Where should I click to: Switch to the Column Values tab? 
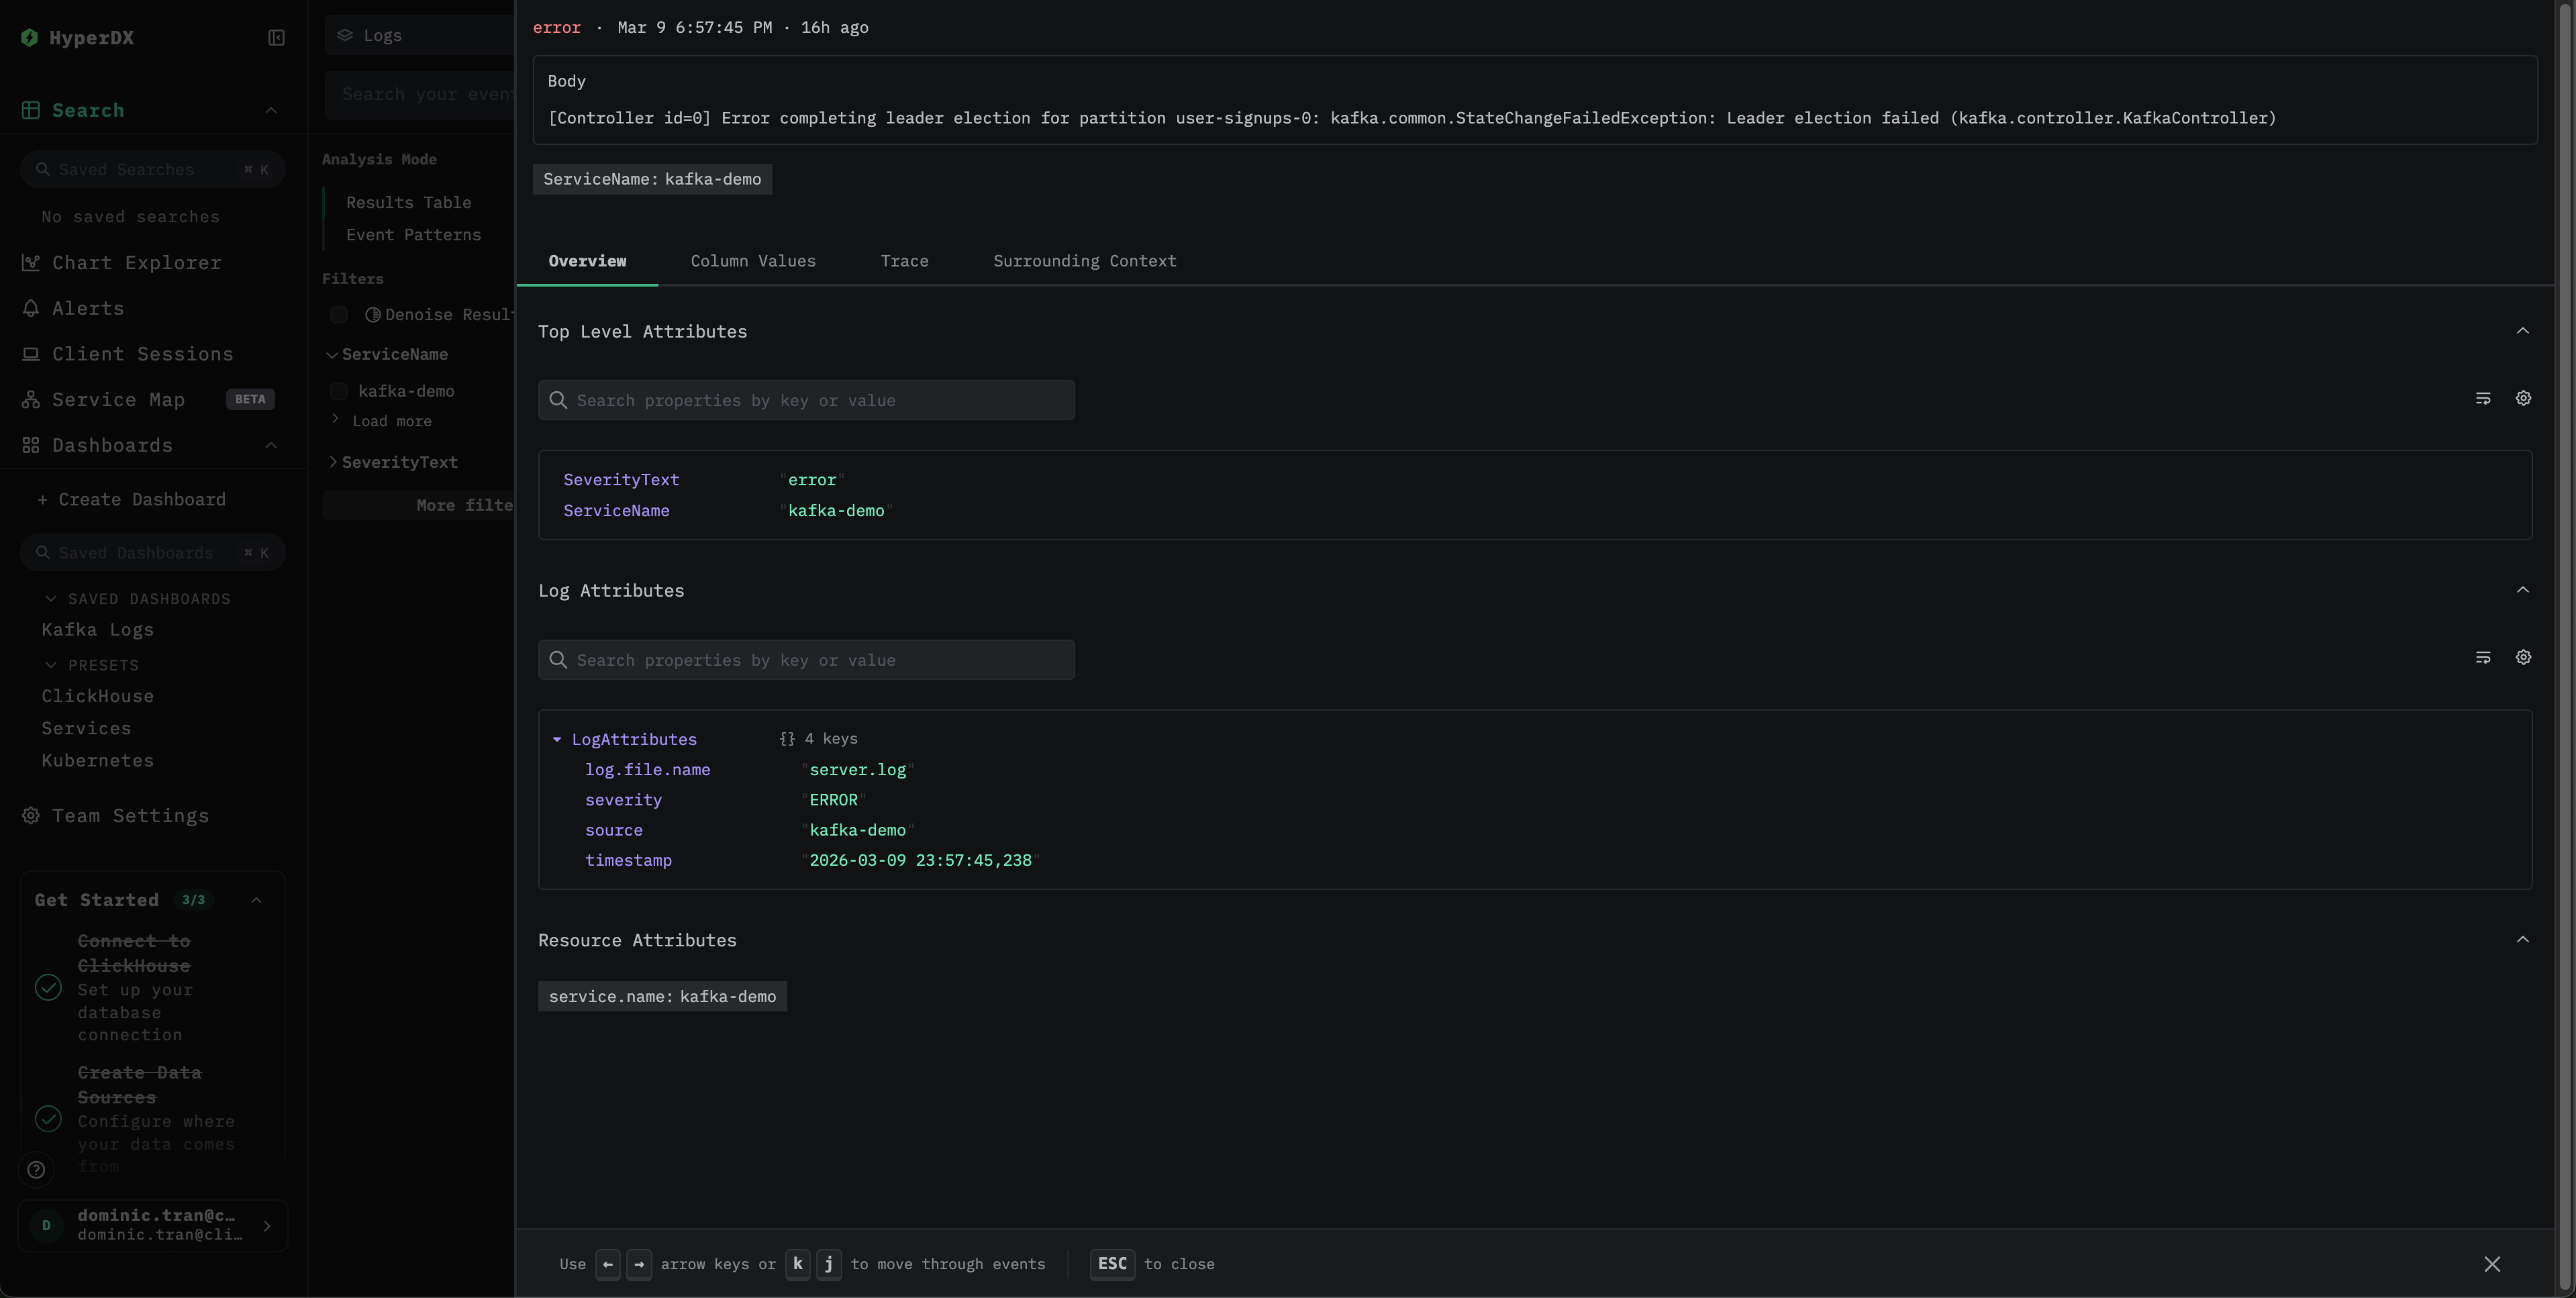(x=752, y=261)
